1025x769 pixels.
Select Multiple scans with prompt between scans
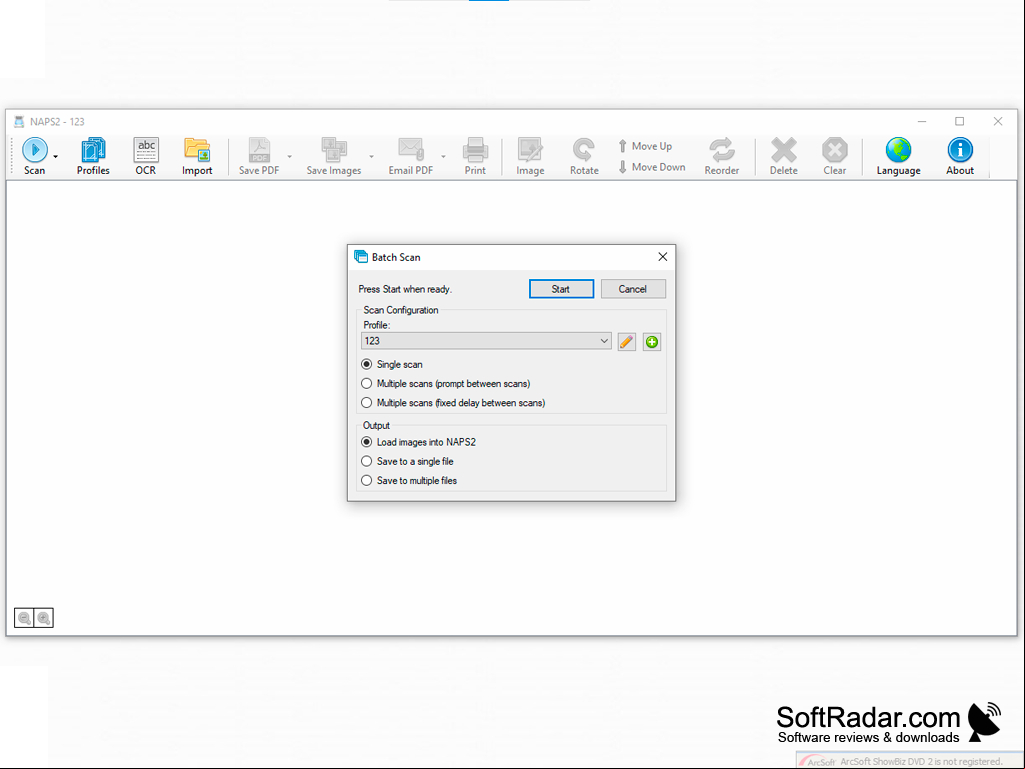(x=446, y=383)
